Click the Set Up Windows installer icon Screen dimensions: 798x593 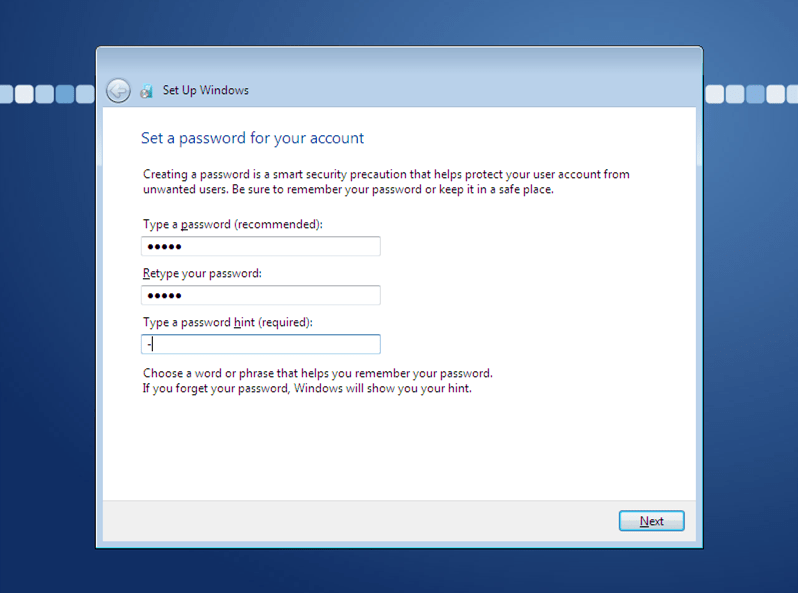(x=146, y=91)
